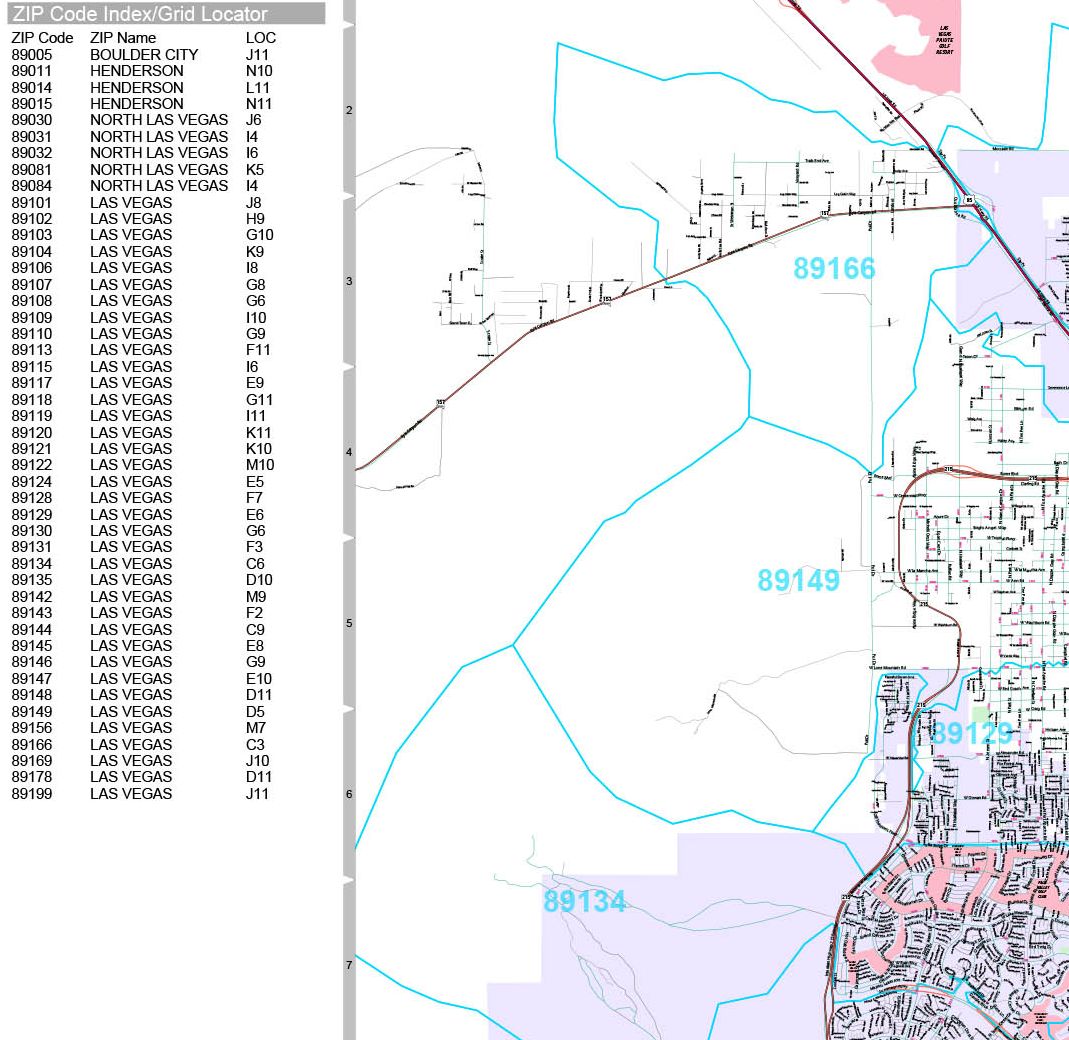This screenshot has width=1069, height=1040.
Task: Click grid row number 2 on ruler
Action: pos(349,110)
